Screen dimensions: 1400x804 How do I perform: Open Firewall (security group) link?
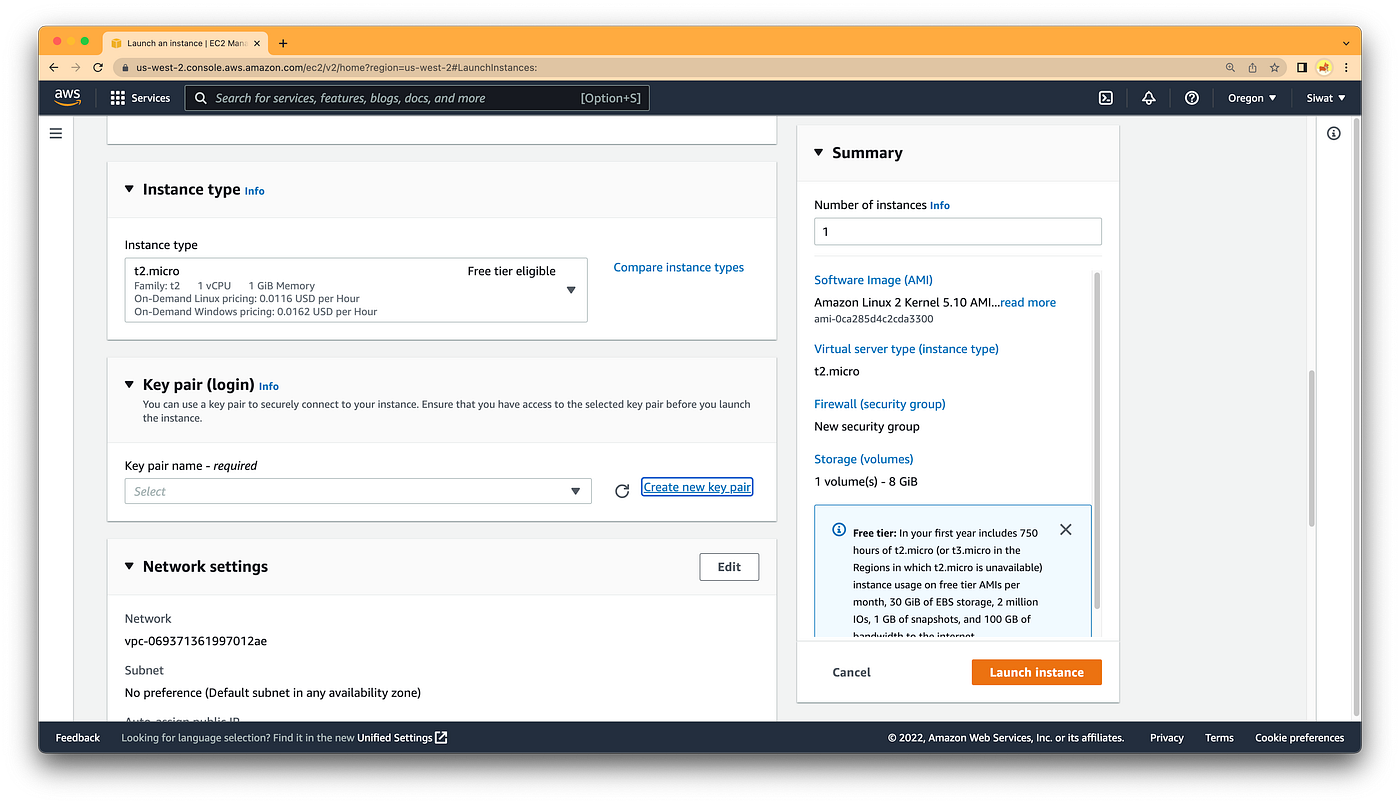(x=880, y=404)
